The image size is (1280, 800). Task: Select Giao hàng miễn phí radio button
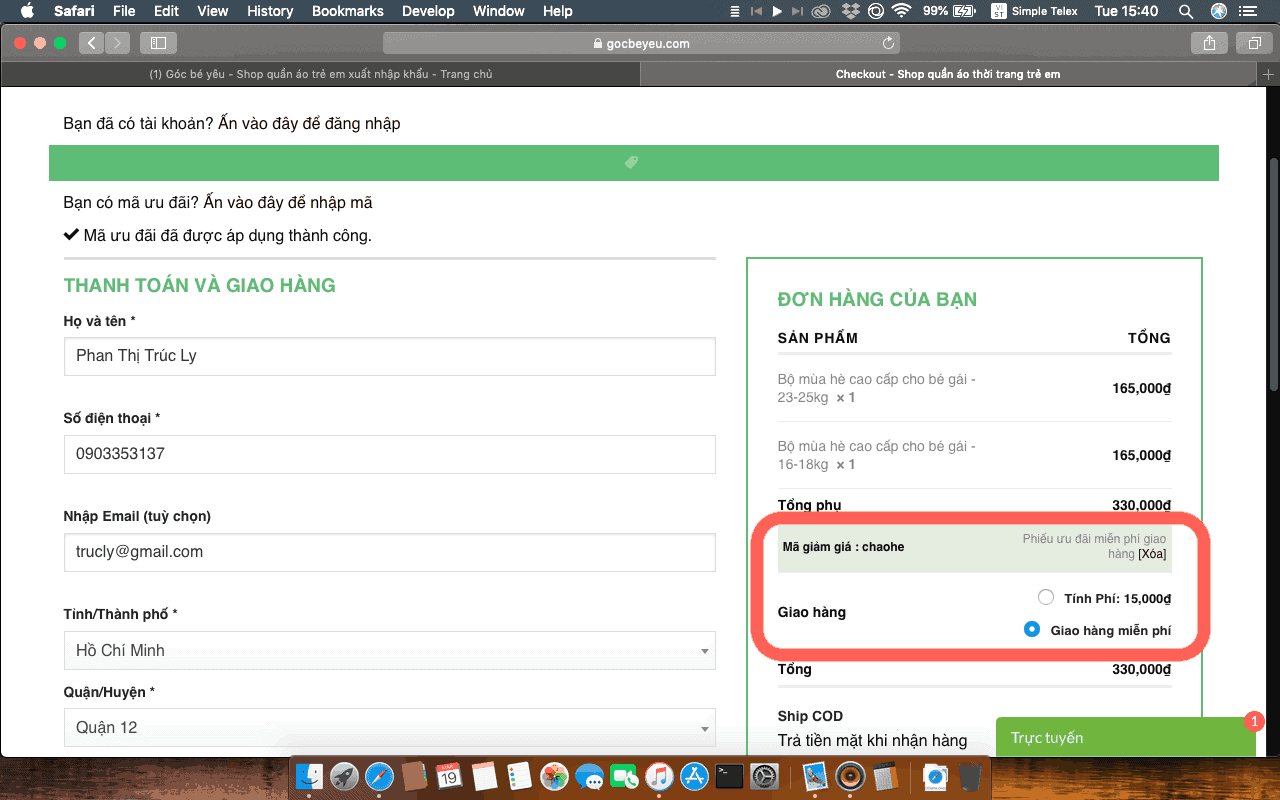pyautogui.click(x=1032, y=630)
